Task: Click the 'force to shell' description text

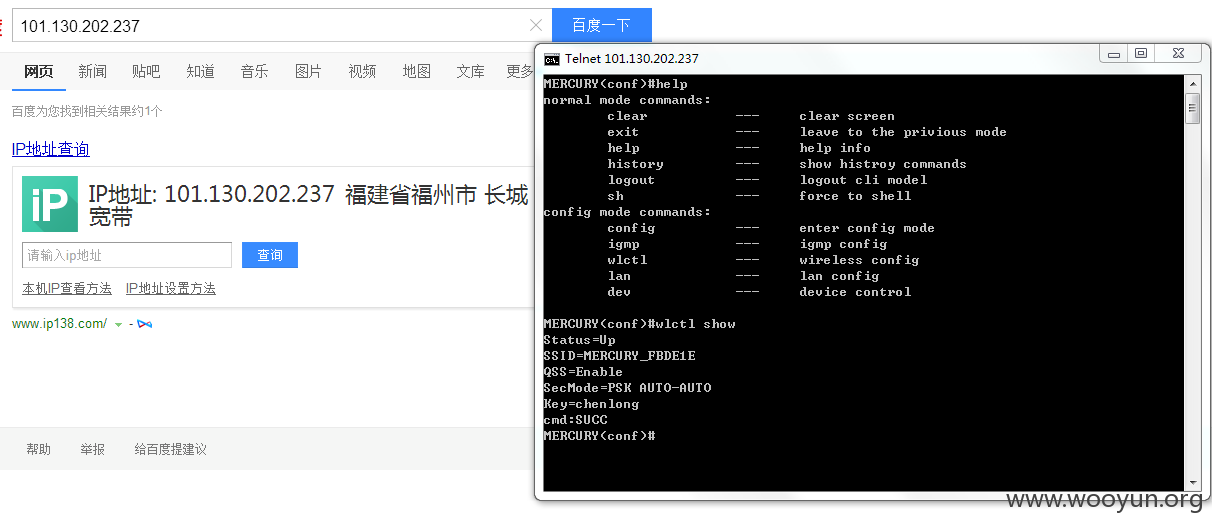Action: [x=856, y=196]
